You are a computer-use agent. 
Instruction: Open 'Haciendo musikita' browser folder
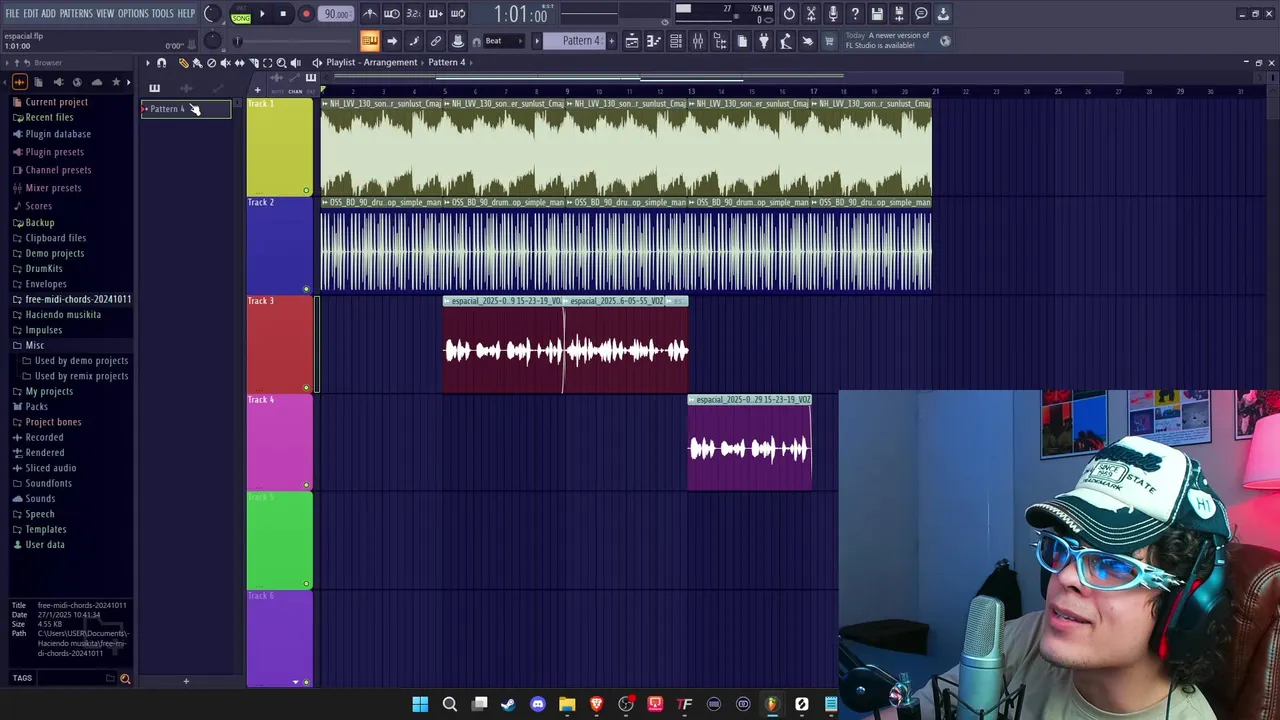63,315
